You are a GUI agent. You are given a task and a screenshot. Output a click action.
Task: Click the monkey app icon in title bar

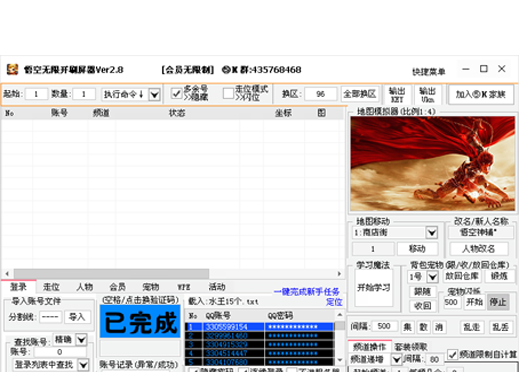[x=12, y=69]
